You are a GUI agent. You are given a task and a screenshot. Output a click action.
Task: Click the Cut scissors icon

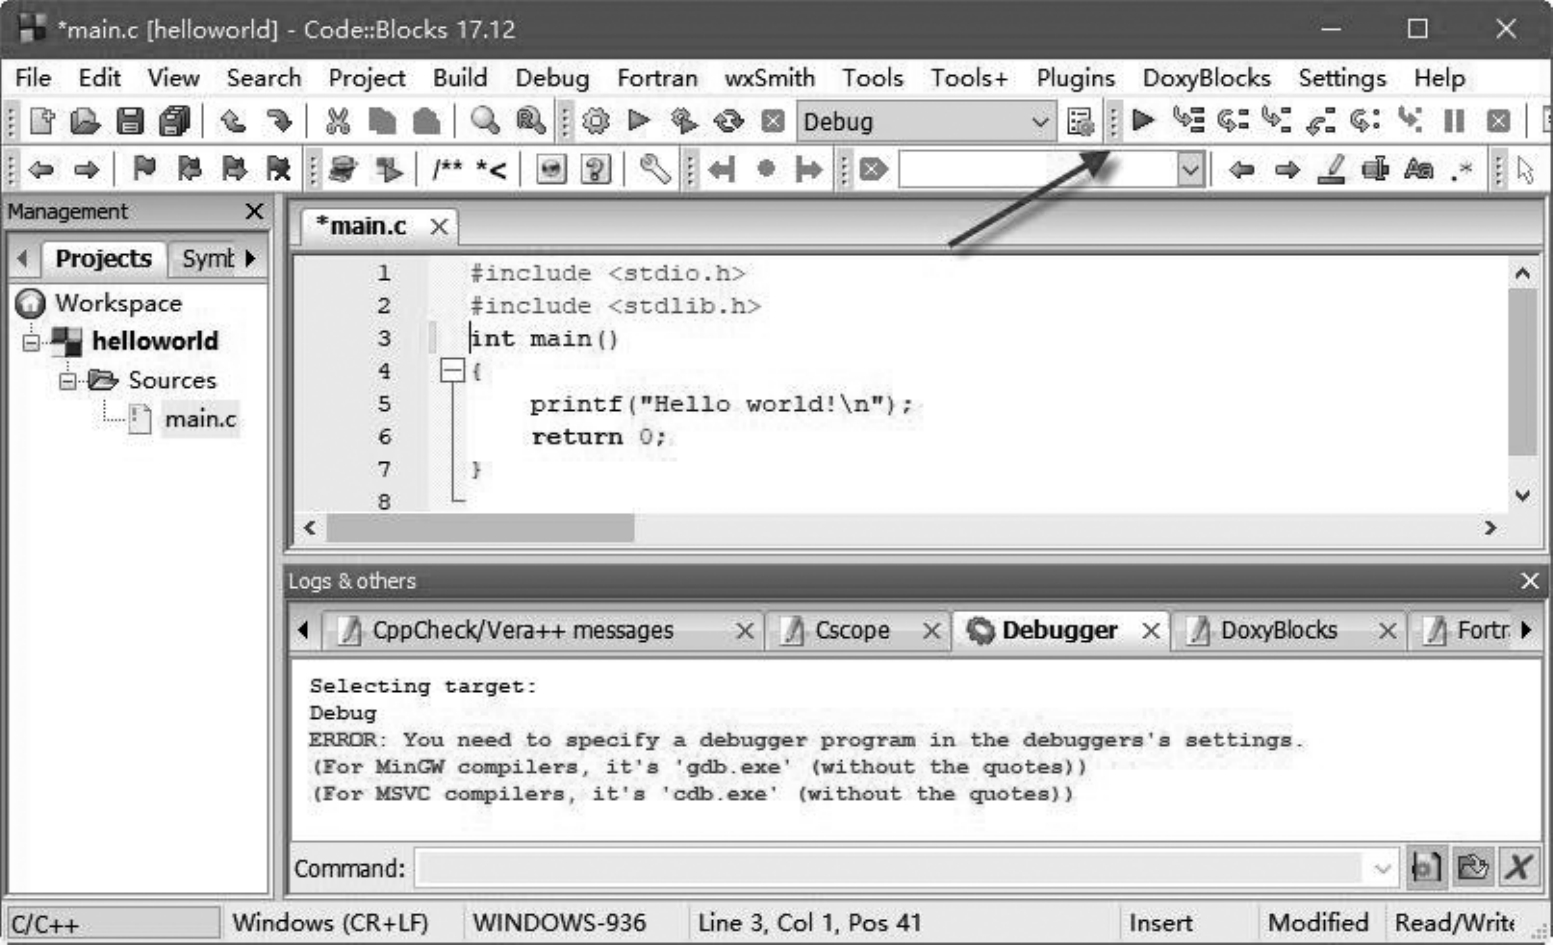[338, 121]
